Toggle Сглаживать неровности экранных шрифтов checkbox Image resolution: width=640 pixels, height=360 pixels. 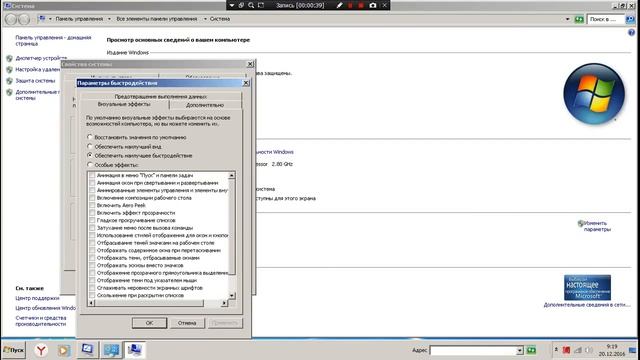[x=92, y=288]
